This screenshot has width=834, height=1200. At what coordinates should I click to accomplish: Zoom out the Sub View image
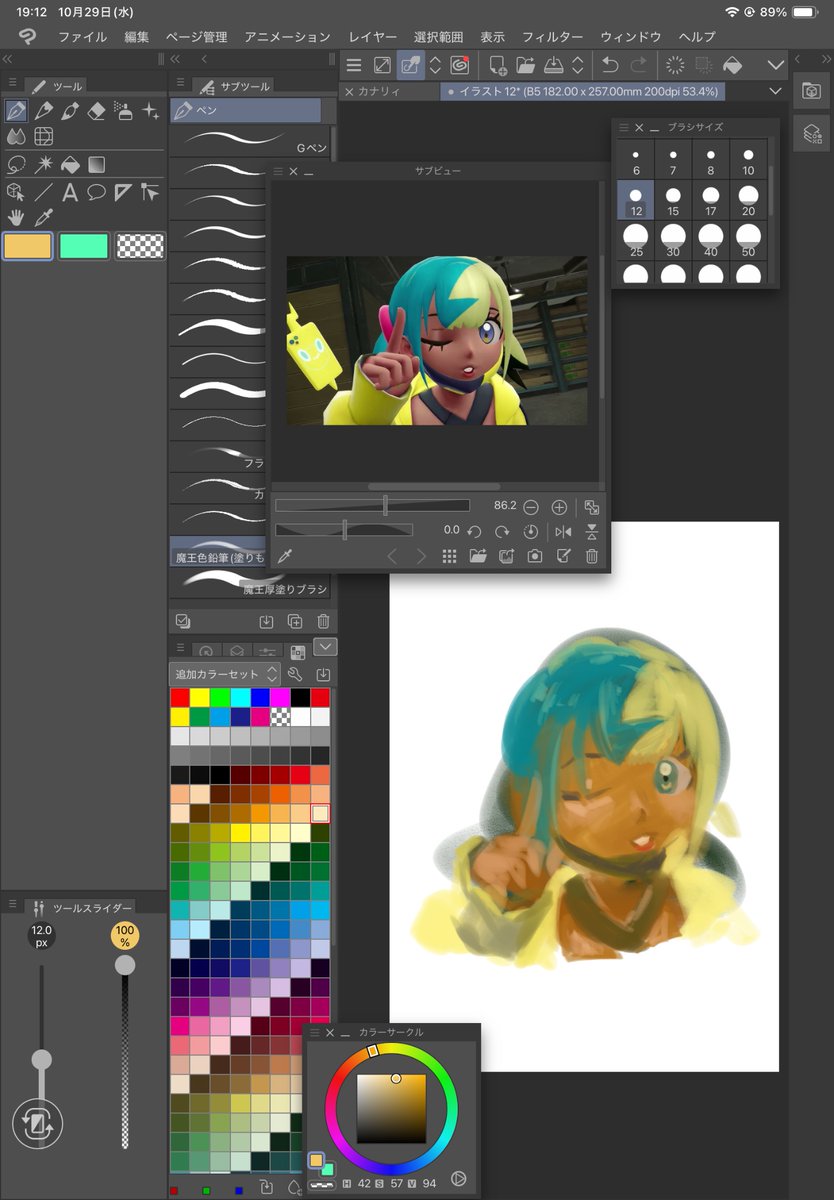[x=531, y=507]
